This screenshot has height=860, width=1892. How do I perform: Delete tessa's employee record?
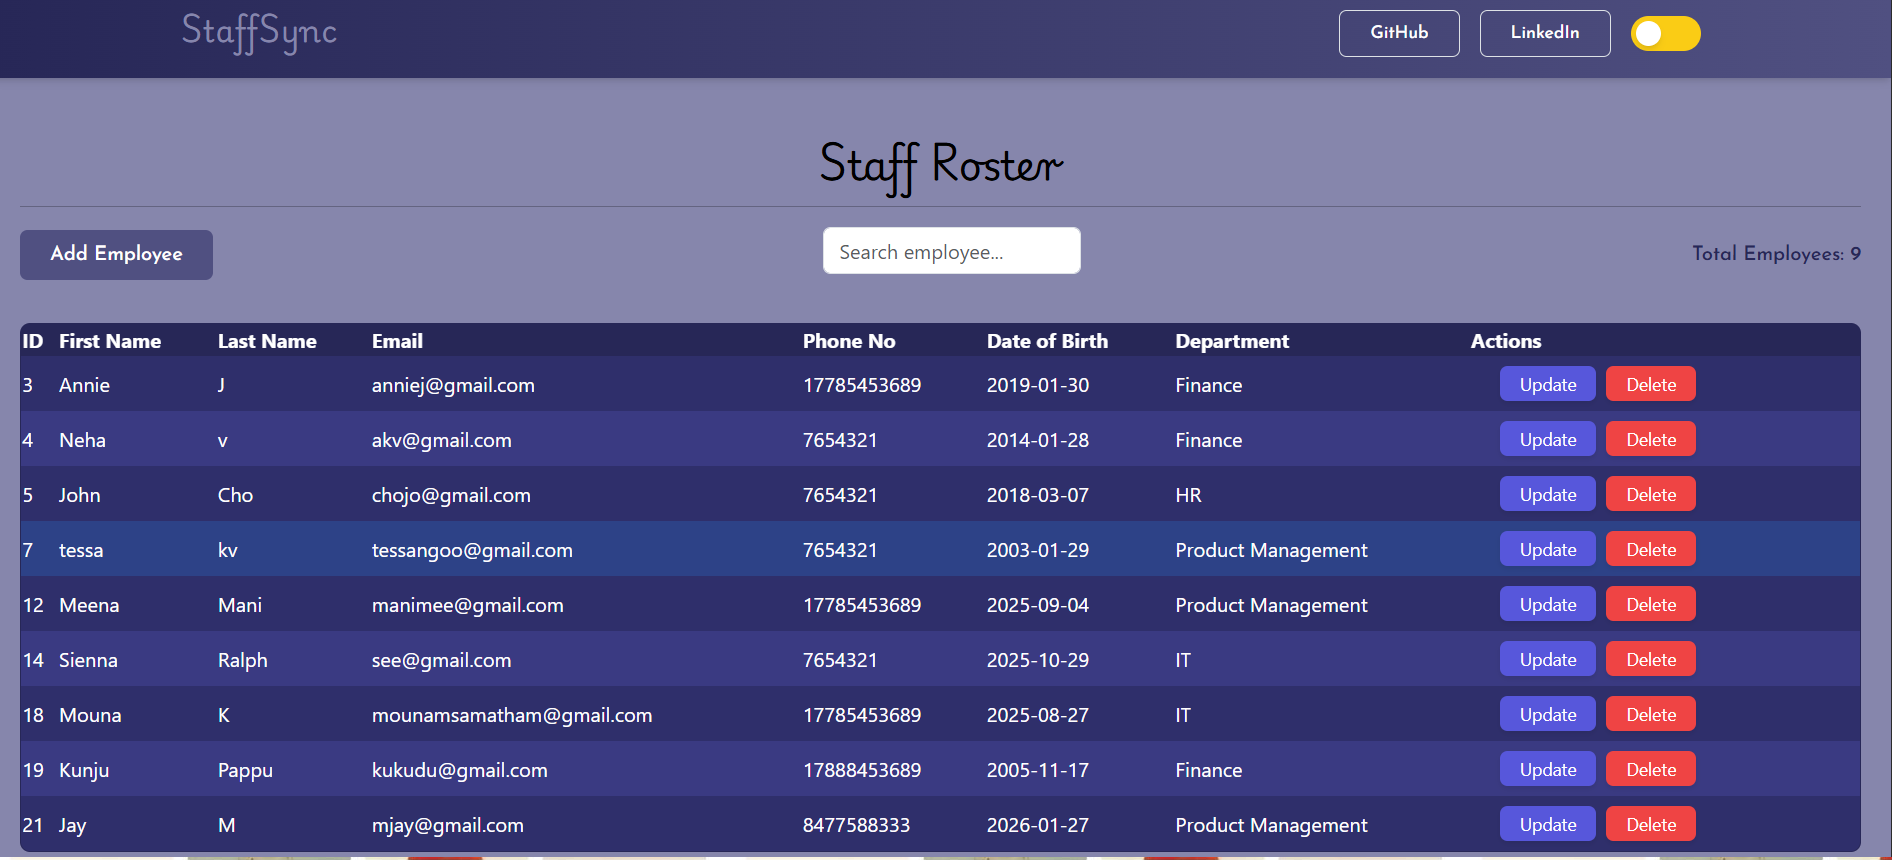point(1650,550)
